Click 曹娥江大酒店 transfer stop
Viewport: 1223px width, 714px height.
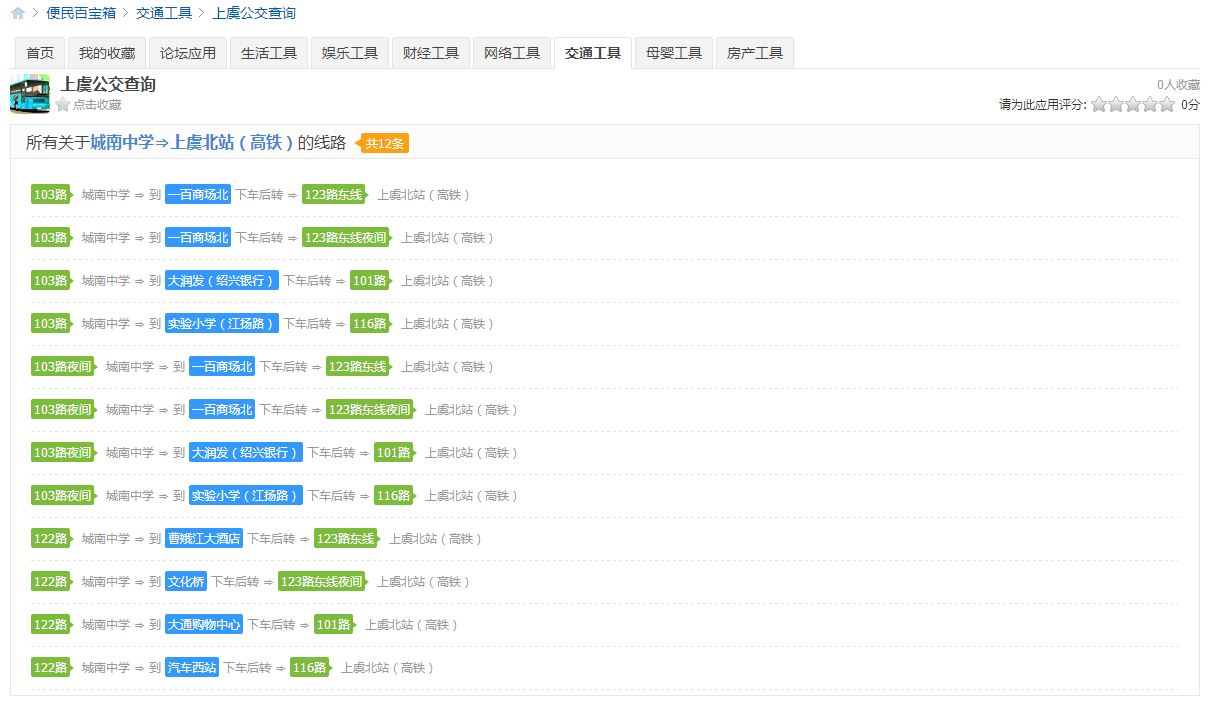[x=204, y=539]
